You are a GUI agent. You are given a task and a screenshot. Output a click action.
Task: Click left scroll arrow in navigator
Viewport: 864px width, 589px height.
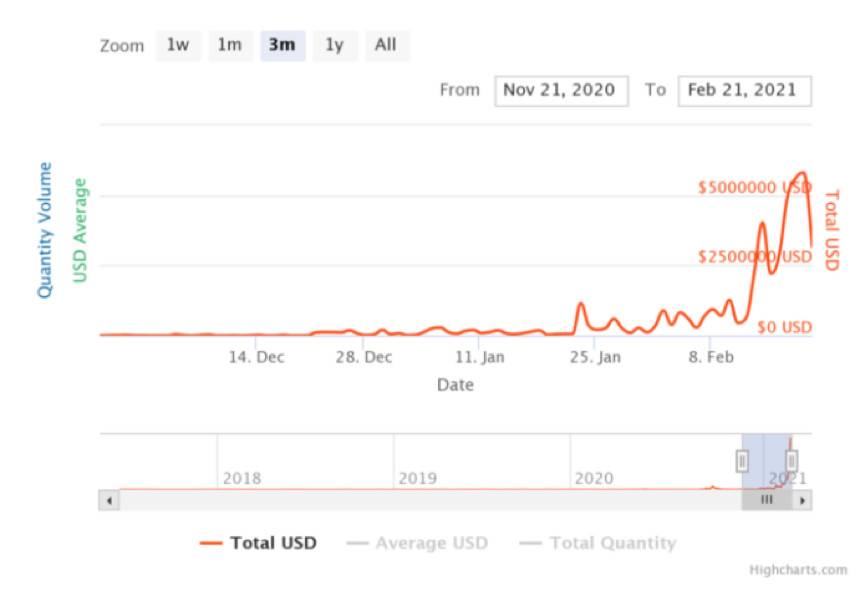(109, 500)
